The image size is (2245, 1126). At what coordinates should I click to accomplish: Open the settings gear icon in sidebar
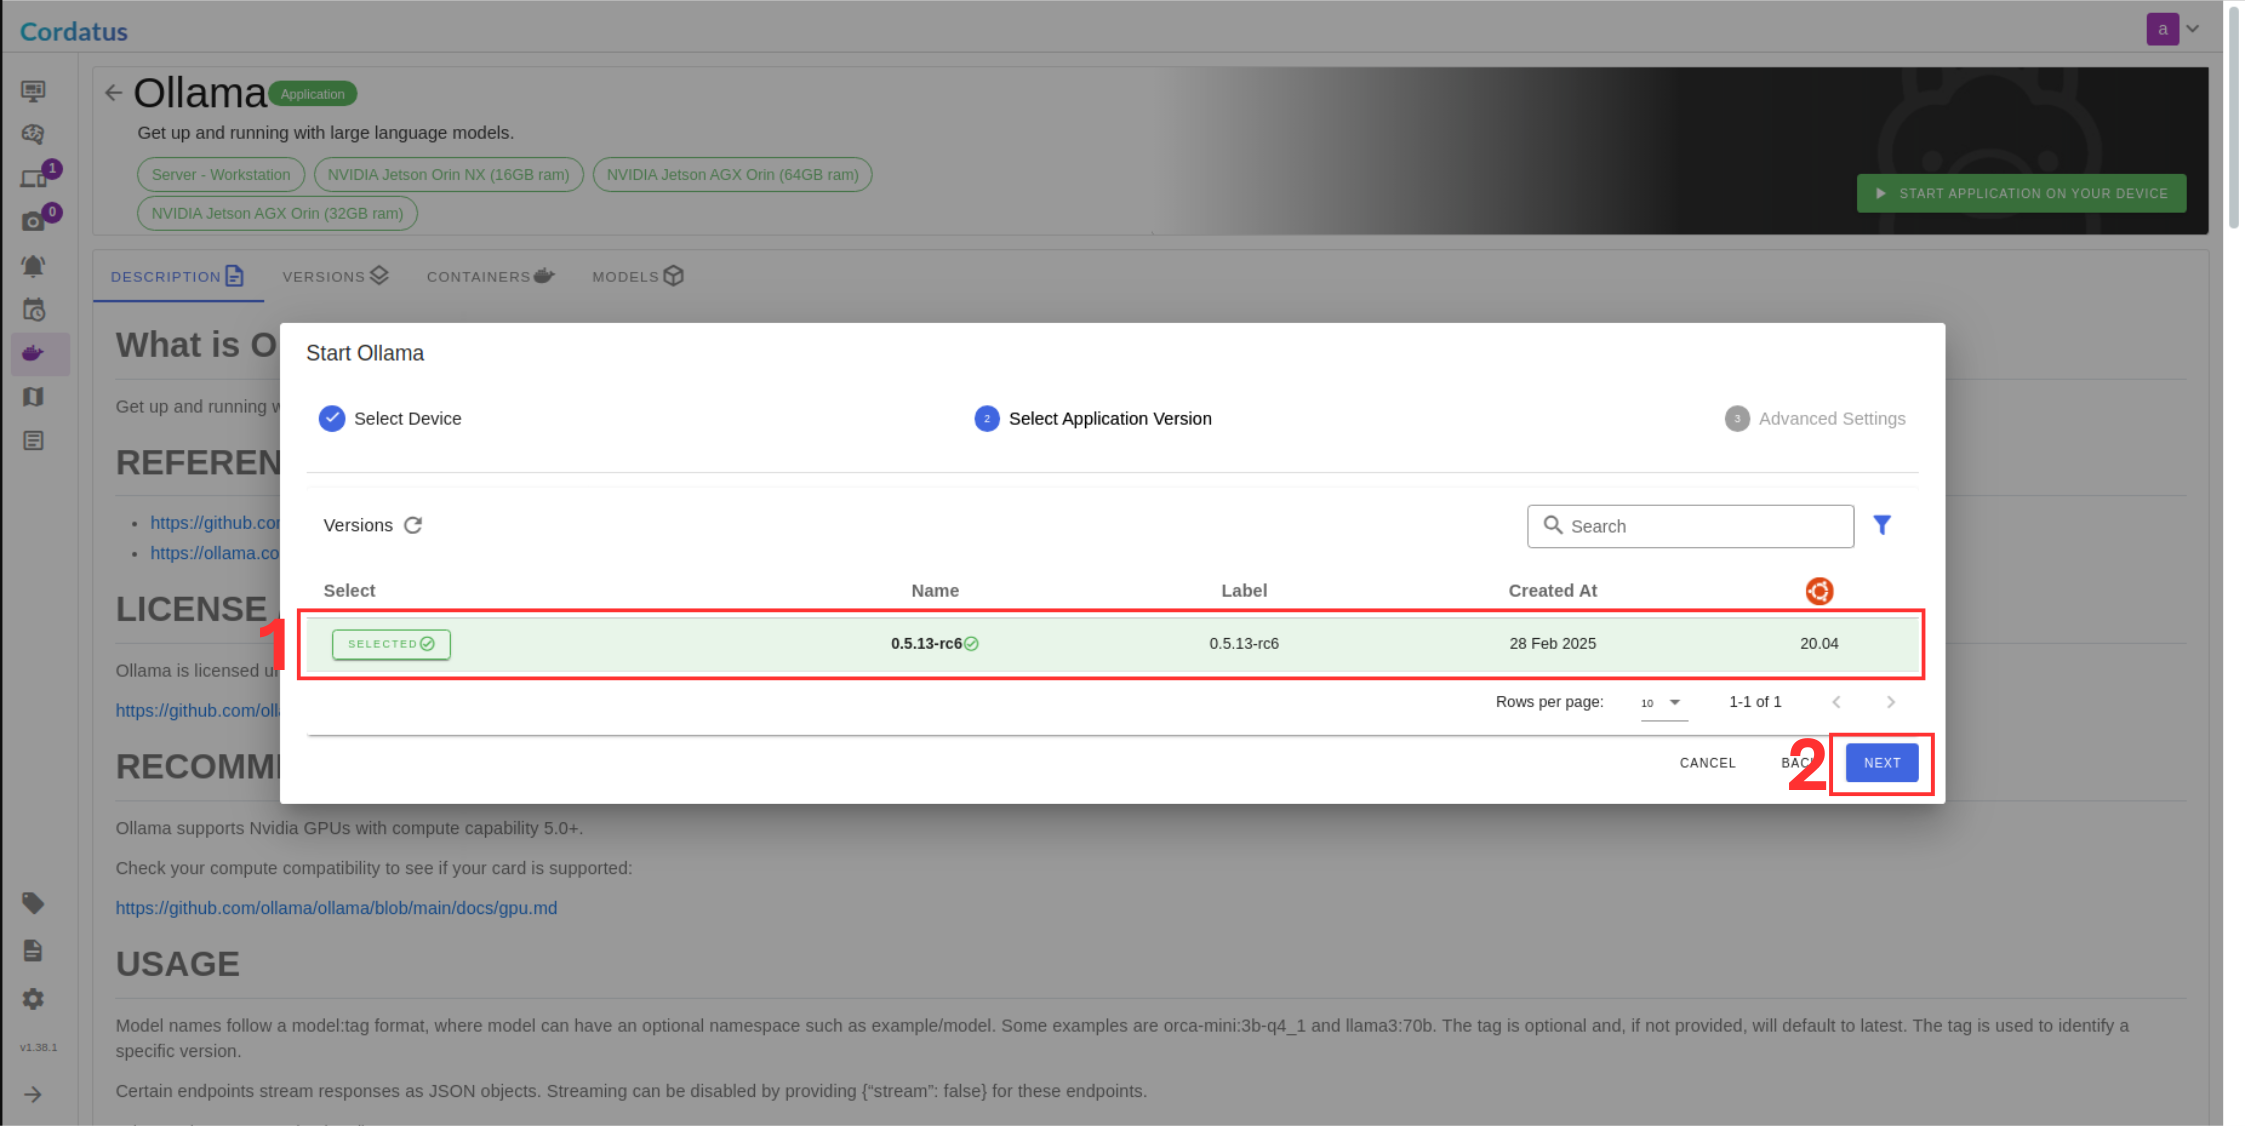point(33,999)
